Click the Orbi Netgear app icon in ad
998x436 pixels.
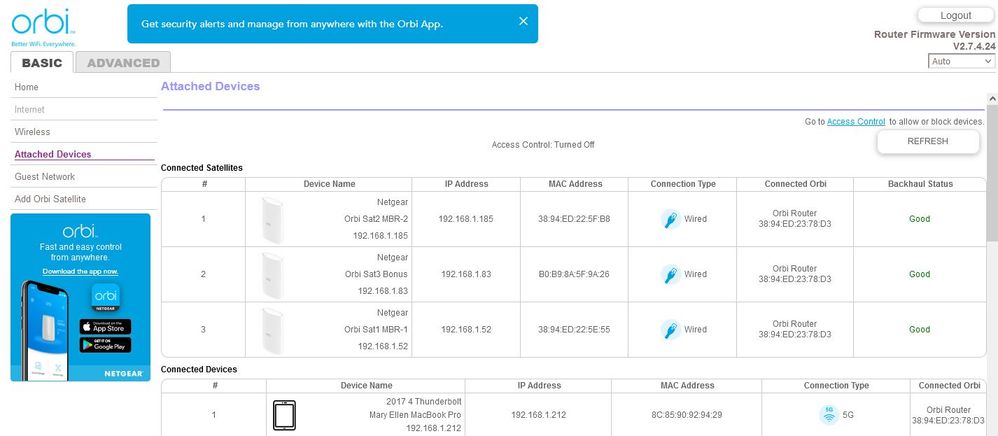[106, 298]
